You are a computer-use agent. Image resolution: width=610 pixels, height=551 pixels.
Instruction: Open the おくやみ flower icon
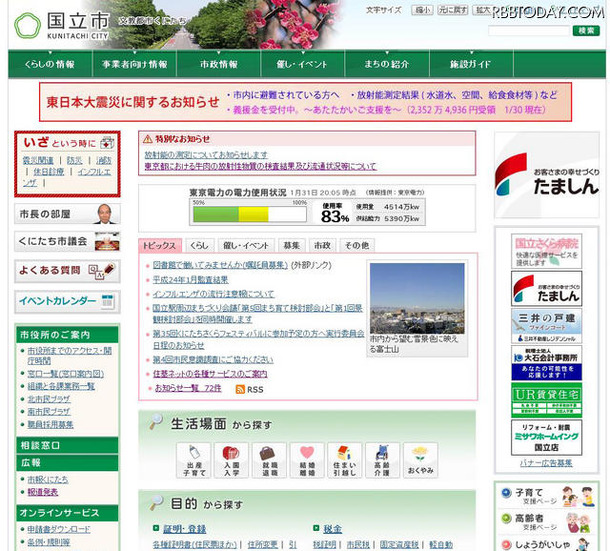click(421, 460)
